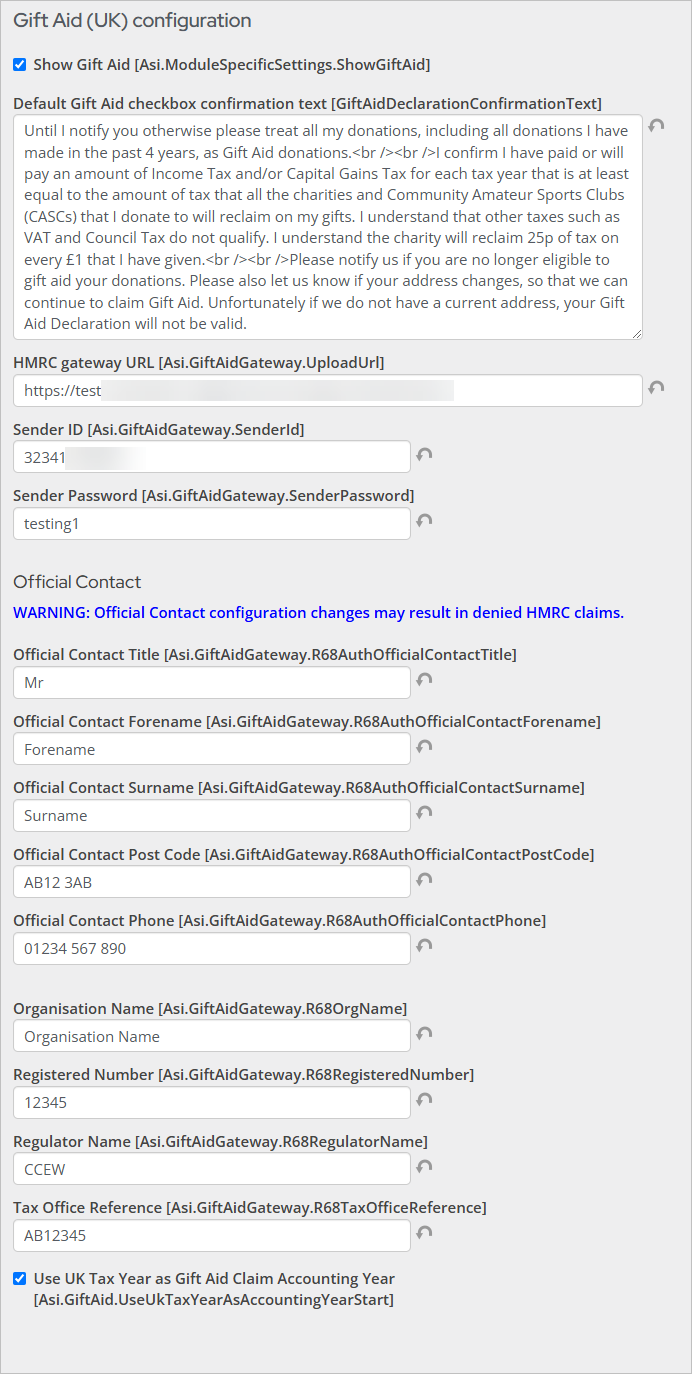
Task: Grab the text area resize handle
Action: click(x=637, y=334)
